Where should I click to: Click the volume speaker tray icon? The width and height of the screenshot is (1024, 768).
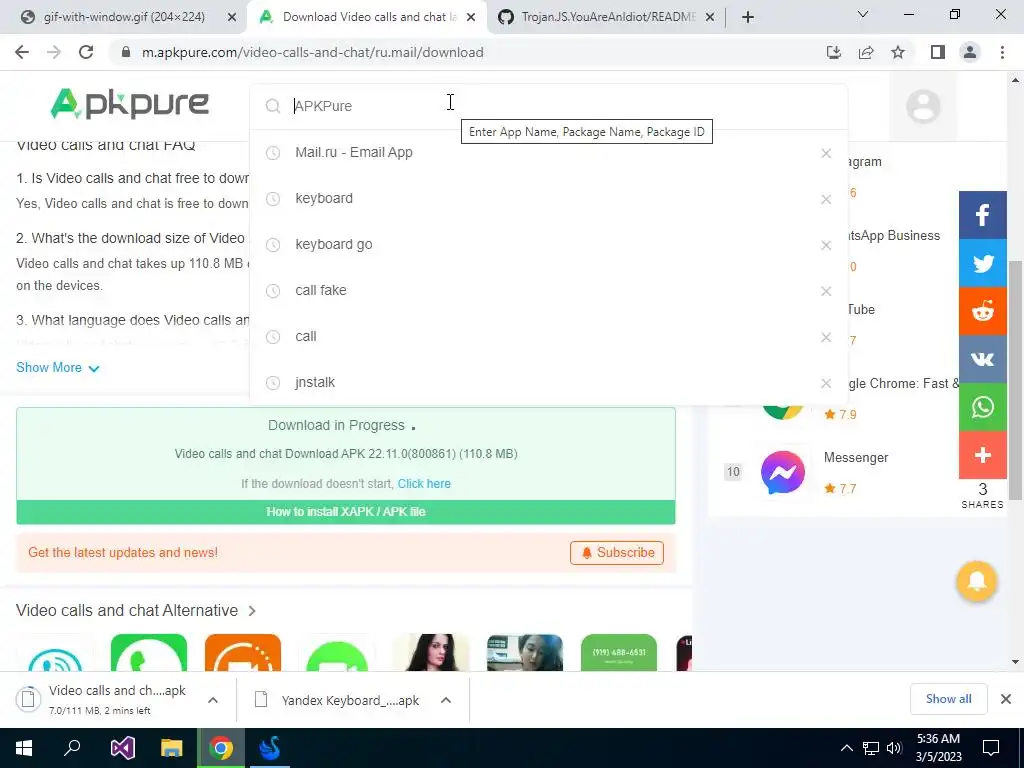click(x=894, y=748)
